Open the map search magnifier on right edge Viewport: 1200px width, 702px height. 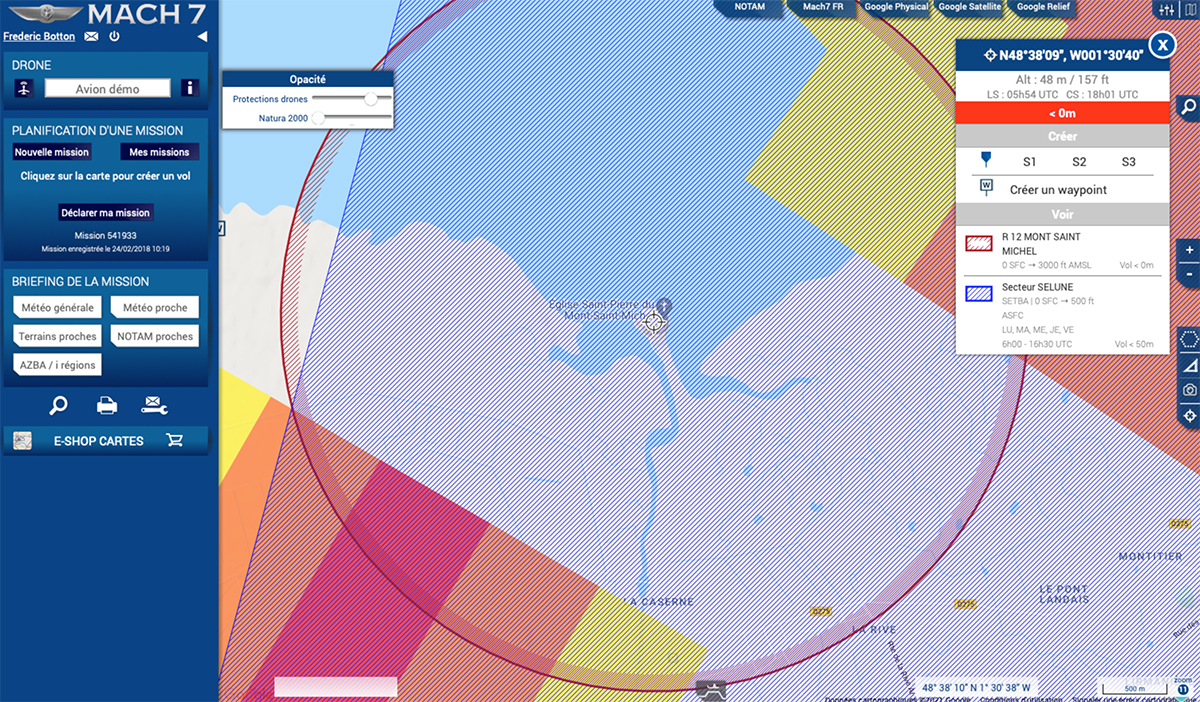[1189, 108]
